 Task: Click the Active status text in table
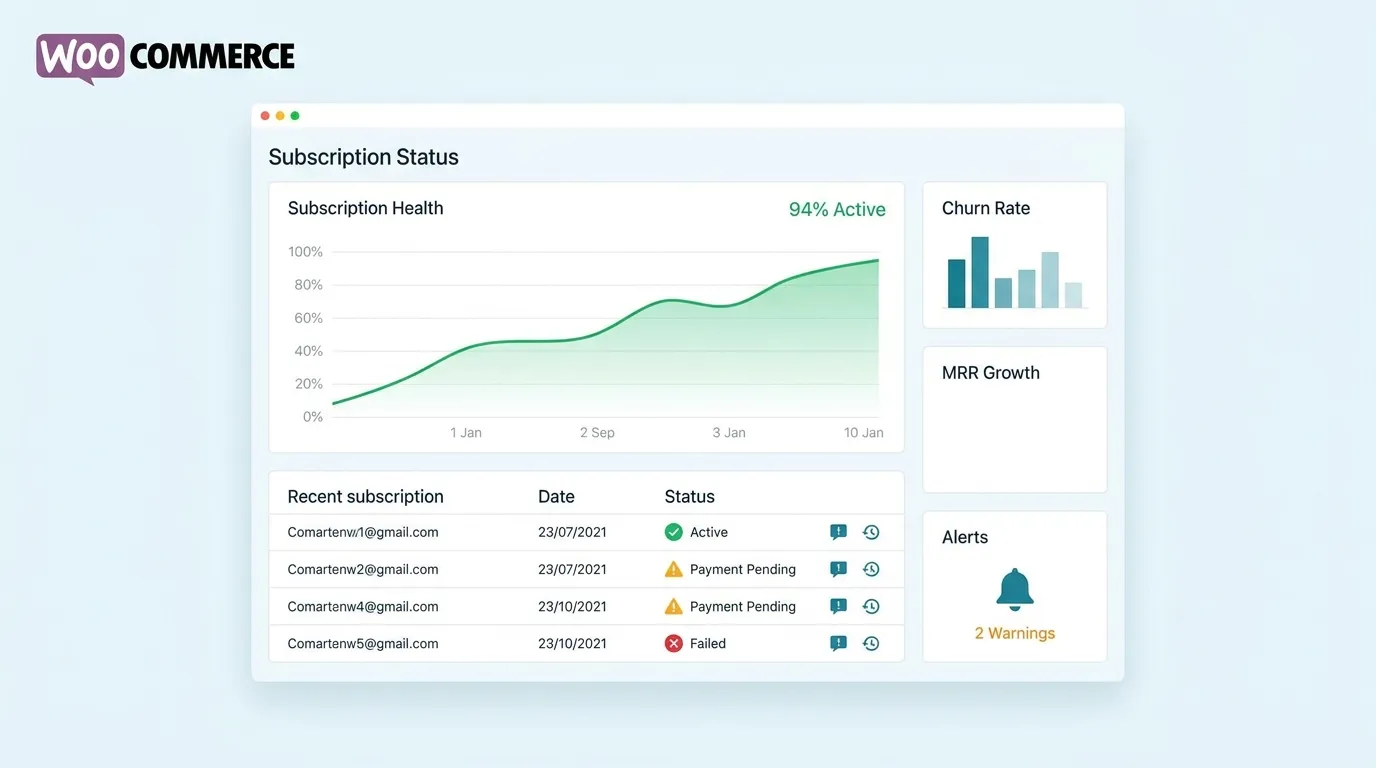tap(709, 532)
